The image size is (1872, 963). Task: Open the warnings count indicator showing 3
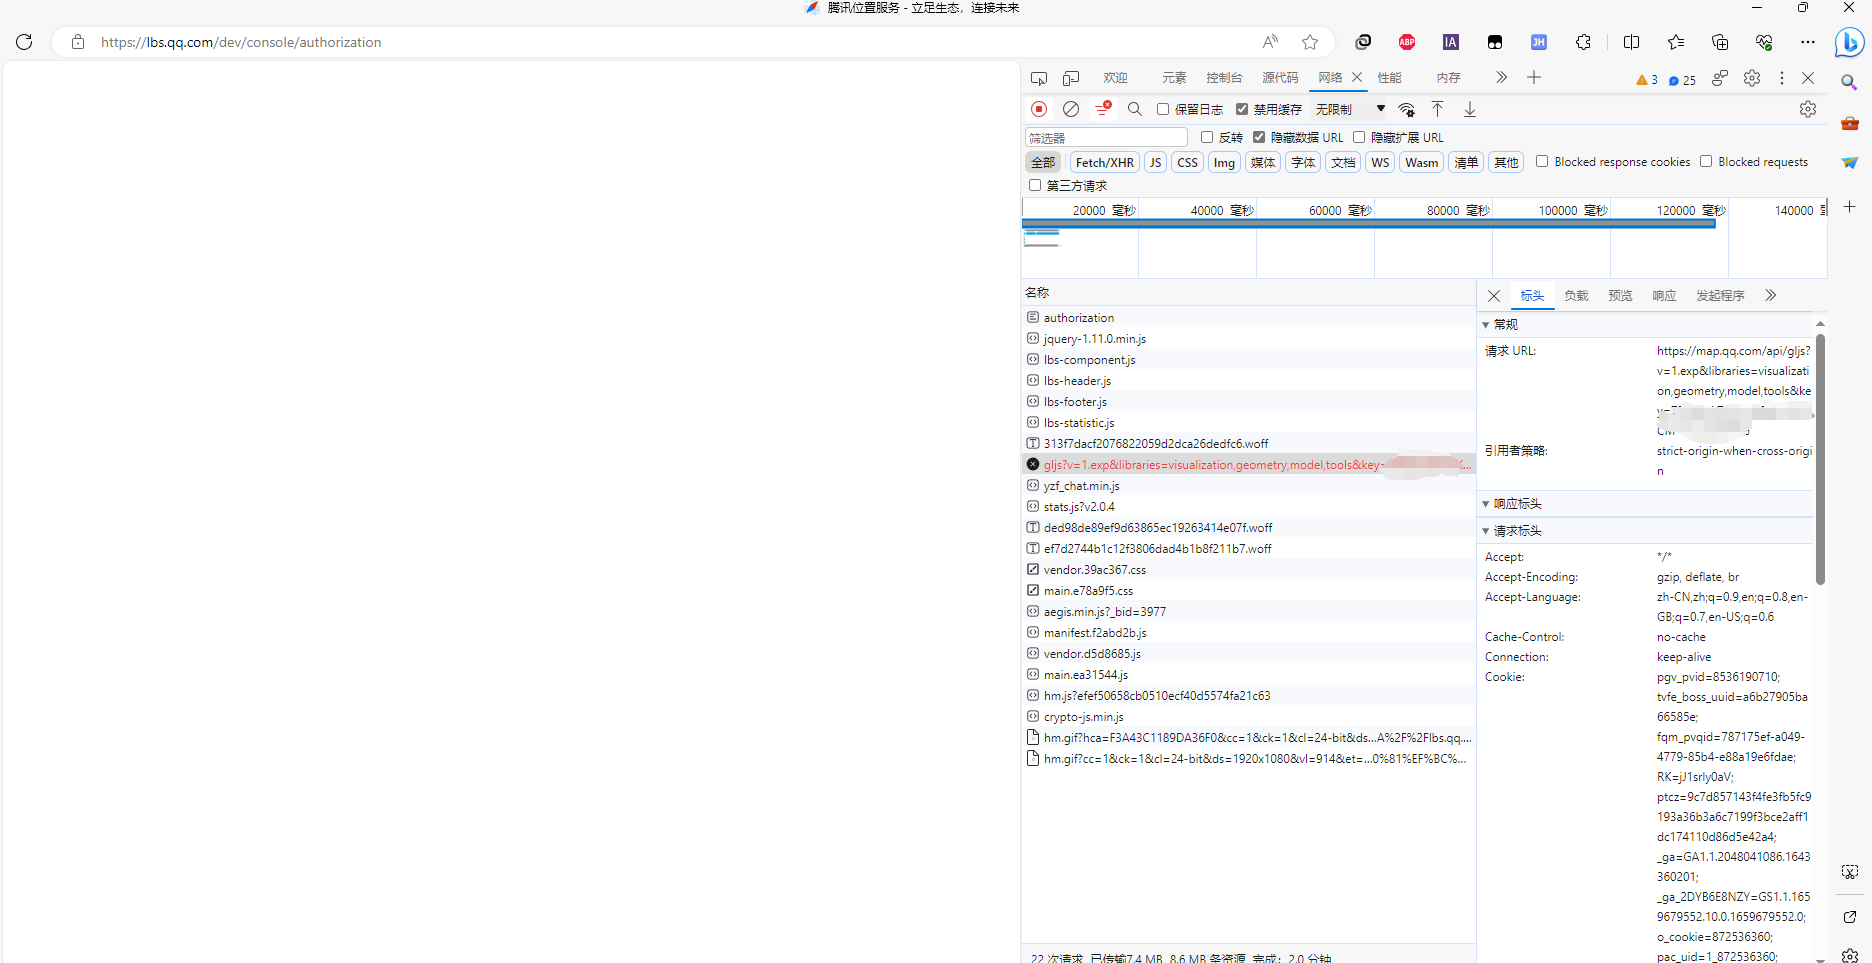1646,80
